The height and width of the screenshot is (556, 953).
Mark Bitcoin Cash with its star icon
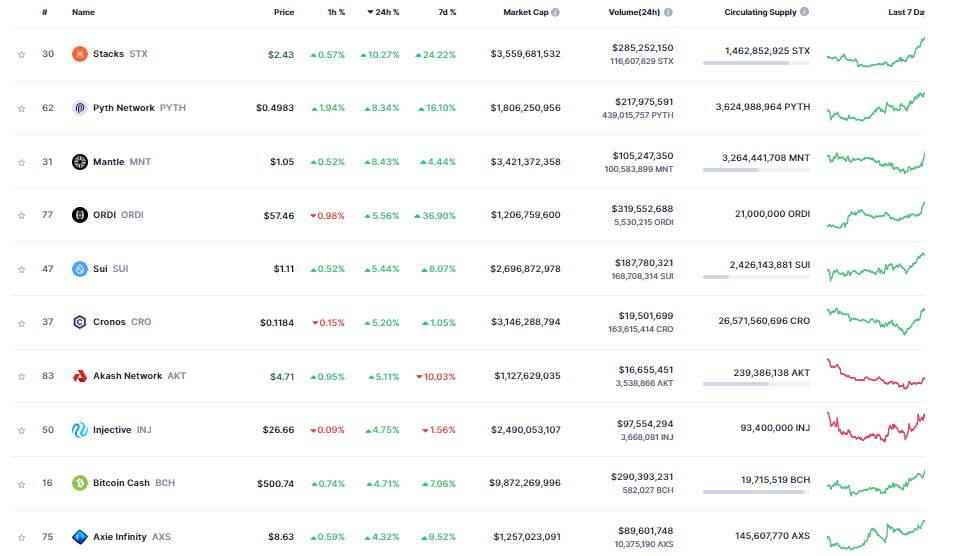pyautogui.click(x=22, y=484)
